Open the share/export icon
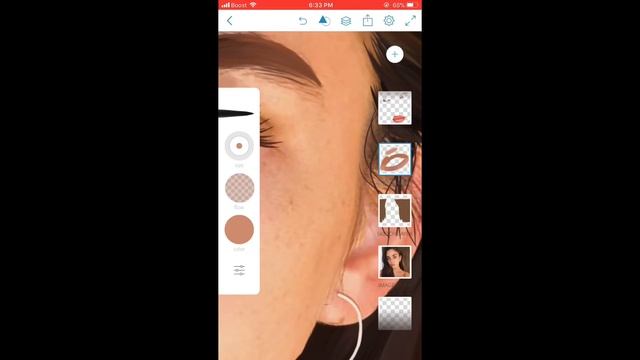Screen dimensions: 640x360 click(x=368, y=20)
